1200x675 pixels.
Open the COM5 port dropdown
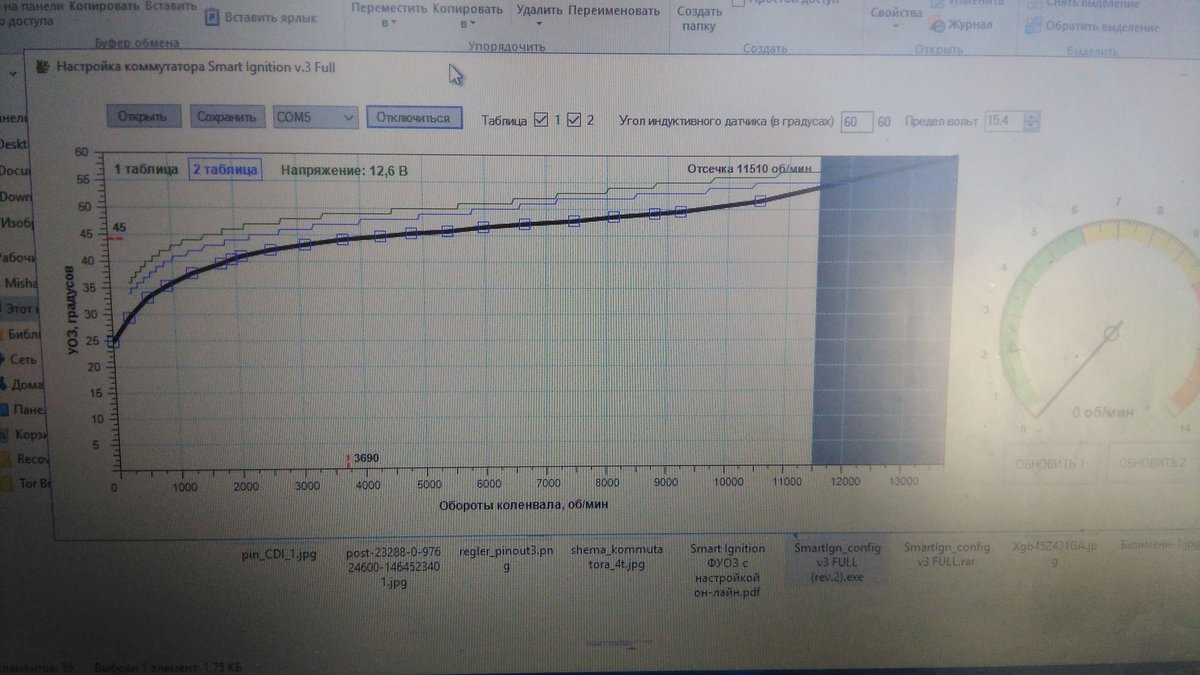(316, 117)
